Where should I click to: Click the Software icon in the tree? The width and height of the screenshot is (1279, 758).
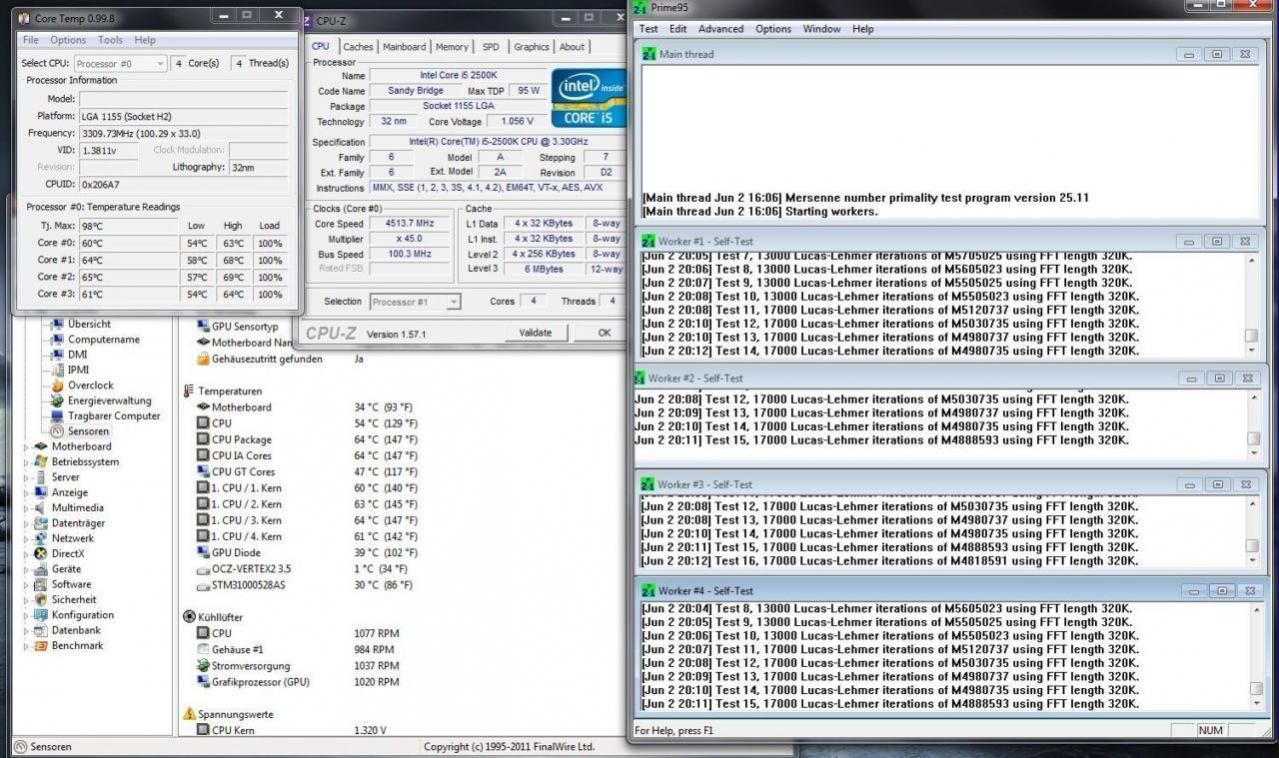(41, 584)
